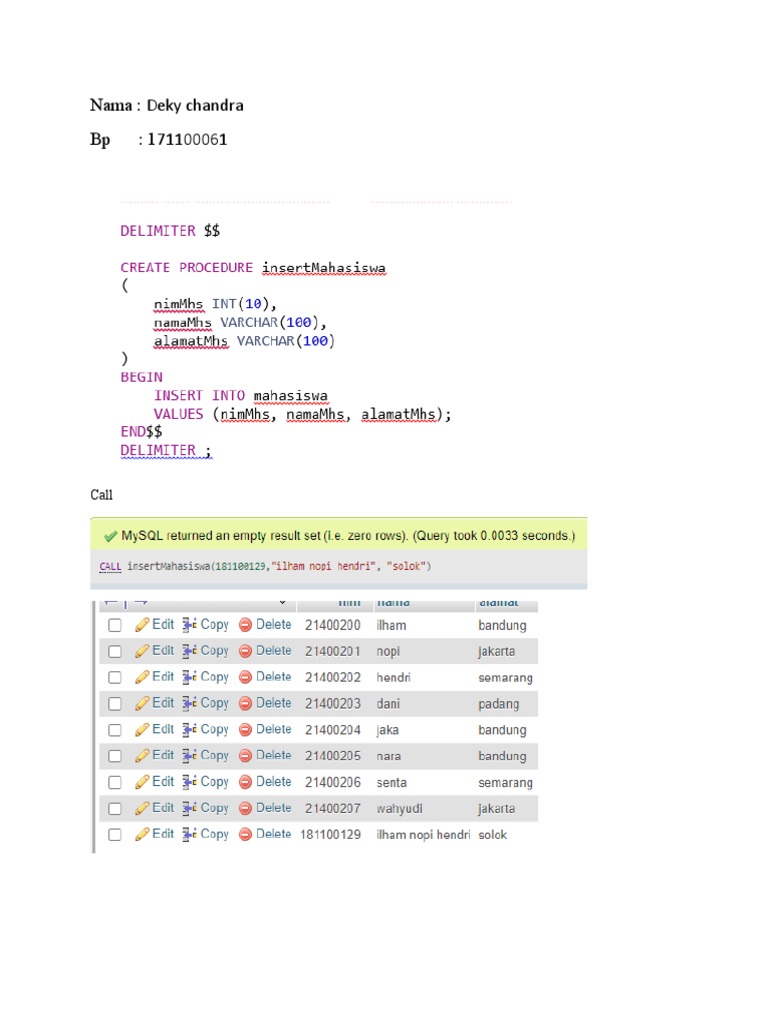This screenshot has width=768, height=1024.
Task: Click the 'DELIMITER $$' line
Action: 170,231
